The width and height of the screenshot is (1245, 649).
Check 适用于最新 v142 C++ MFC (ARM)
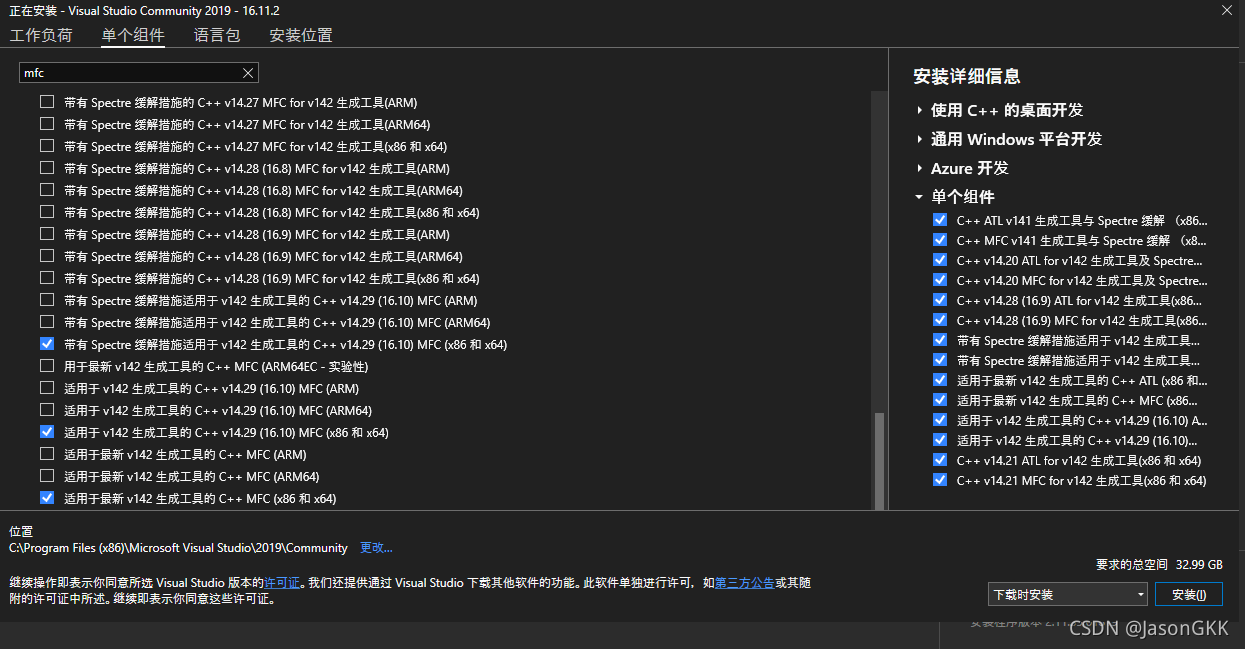point(47,454)
